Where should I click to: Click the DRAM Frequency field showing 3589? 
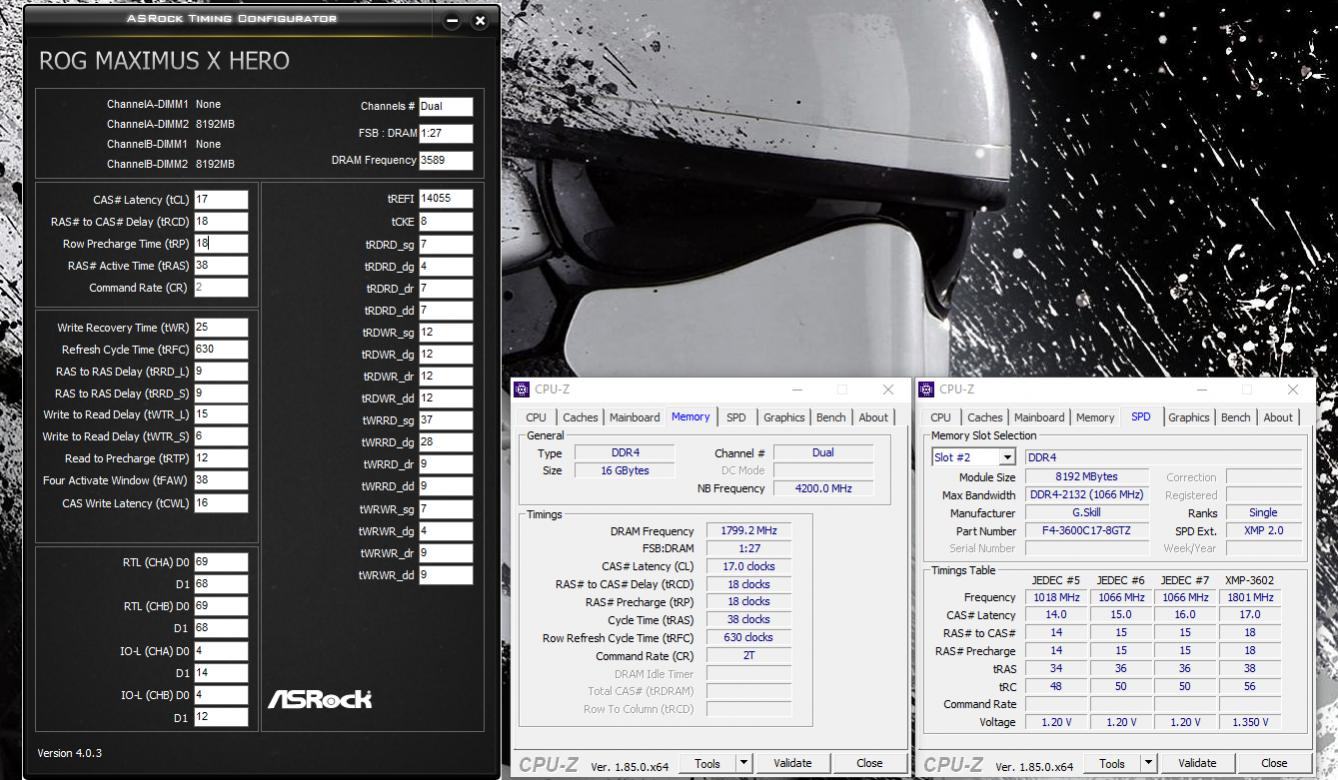[x=446, y=160]
